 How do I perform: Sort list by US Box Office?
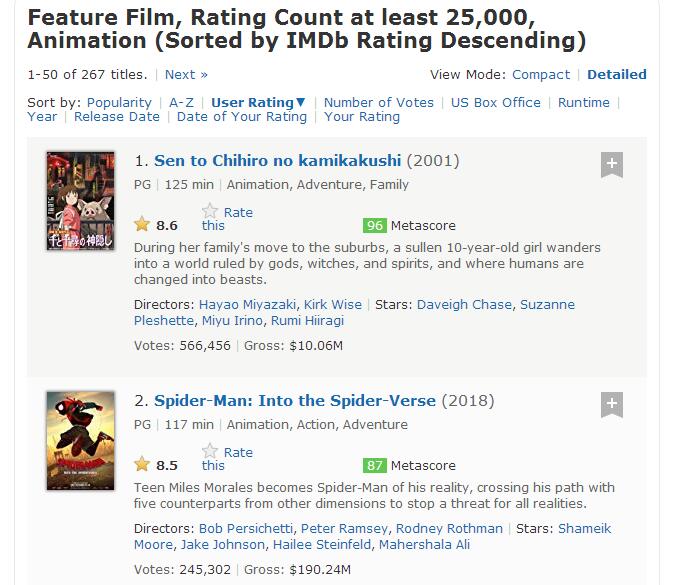click(x=496, y=102)
